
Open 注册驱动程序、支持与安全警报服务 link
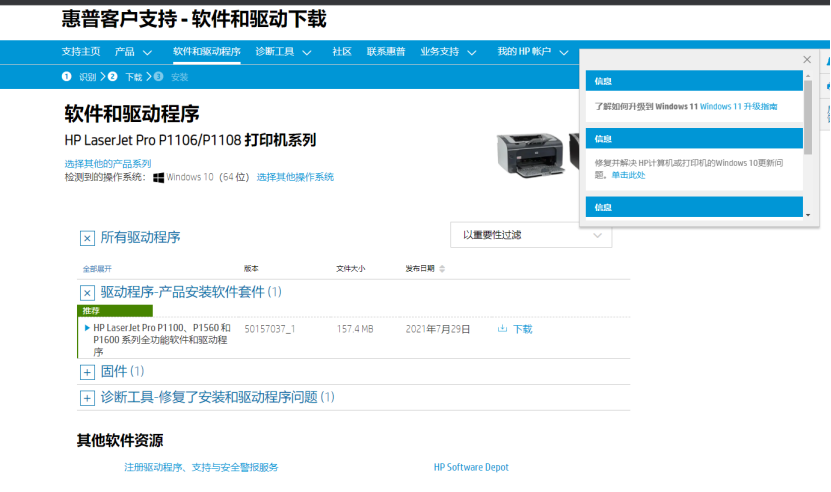coord(201,467)
